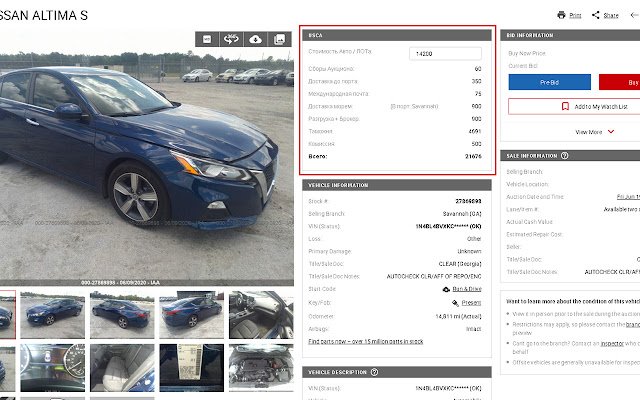
Task: Open the 360 degree vehicle view
Action: 231,39
